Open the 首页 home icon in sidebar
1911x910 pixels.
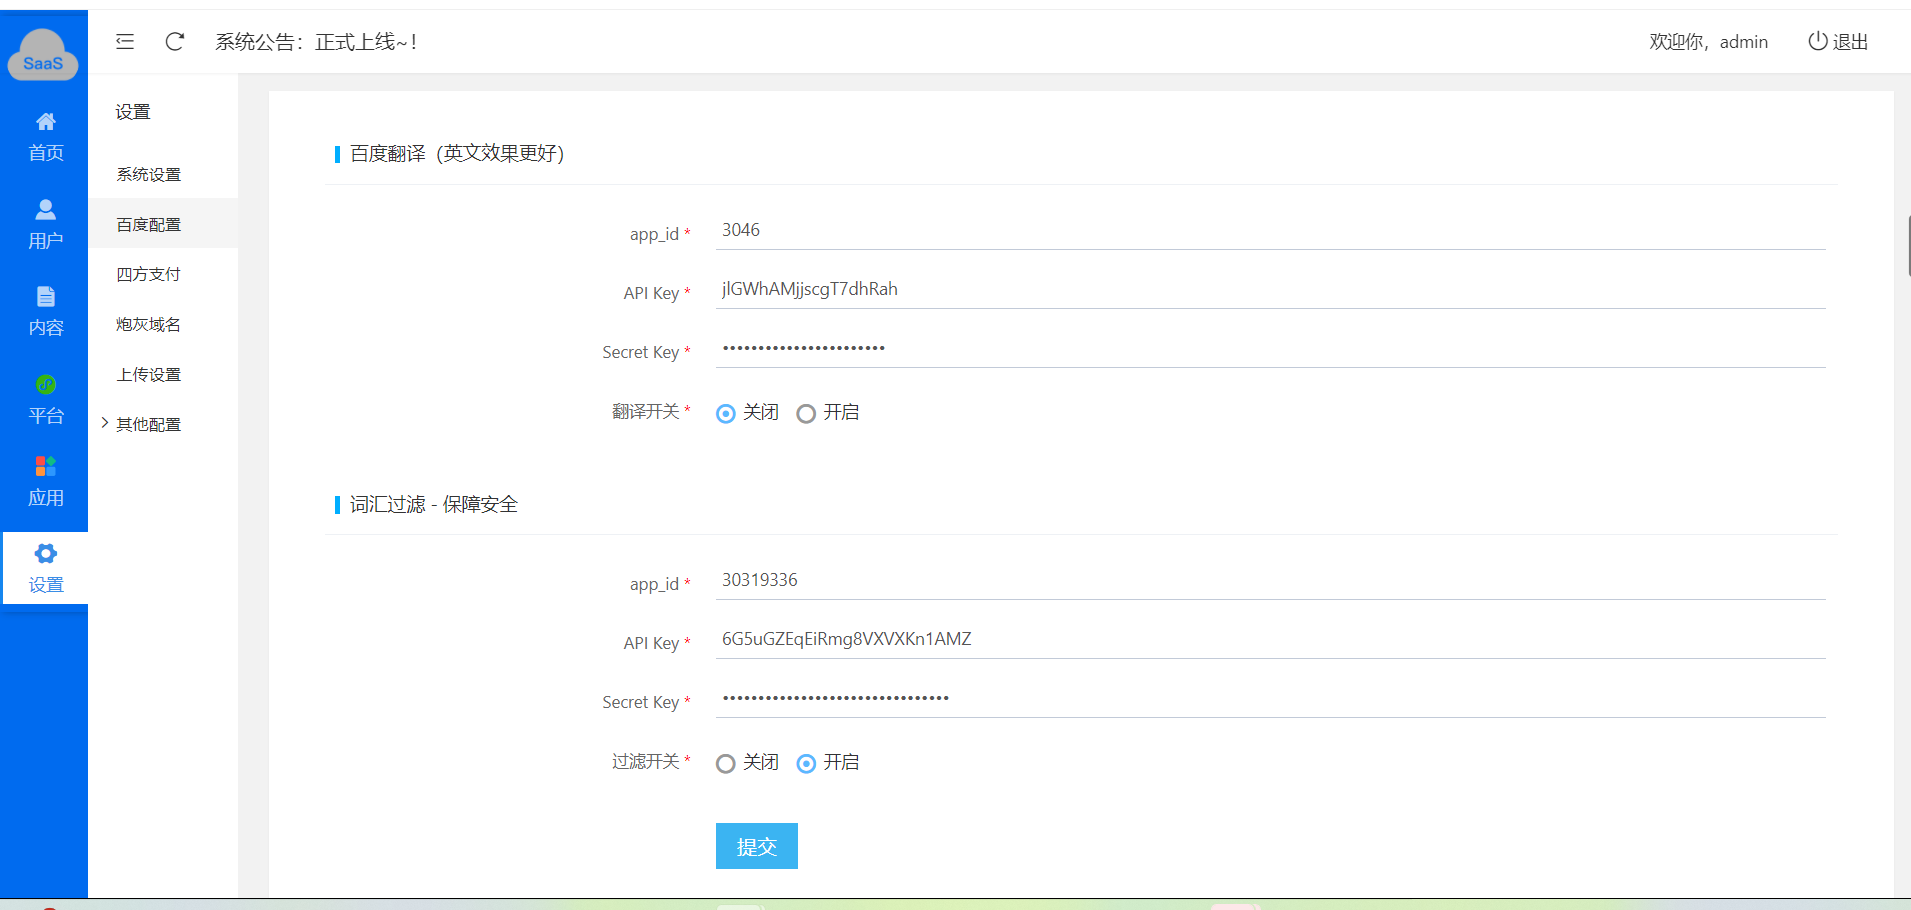tap(45, 122)
